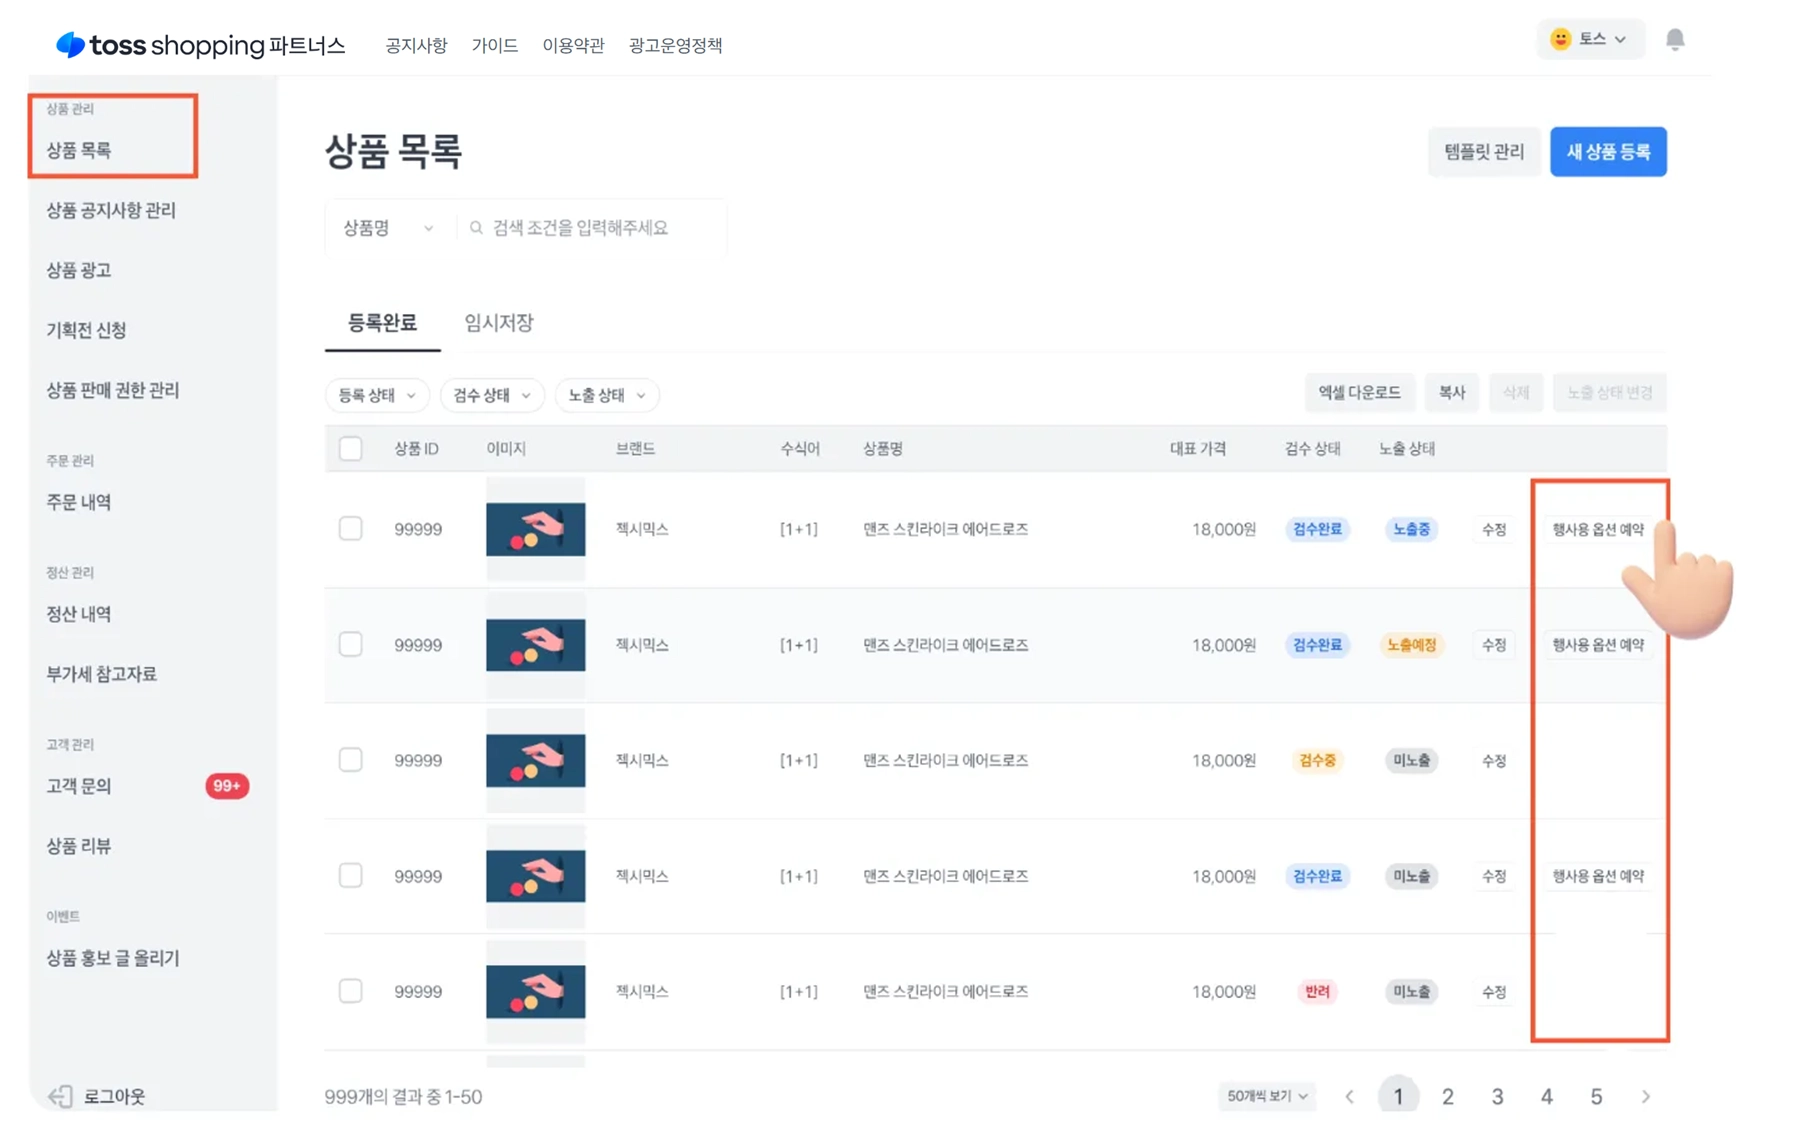Go to next page arrow
The height and width of the screenshot is (1125, 1810).
point(1646,1096)
